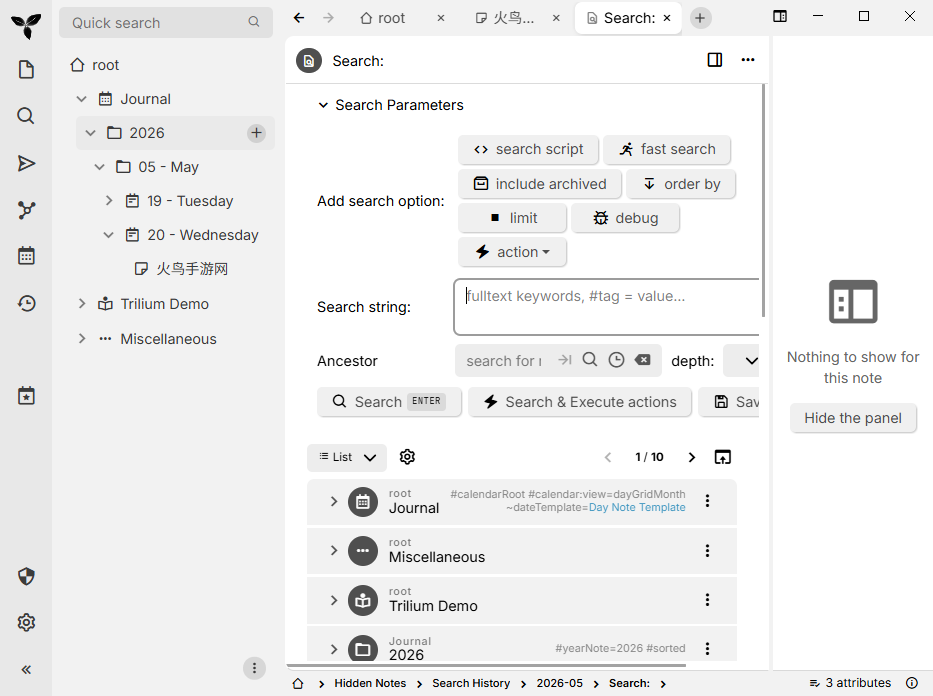Open today's journal note starred calendar icon

click(26, 396)
